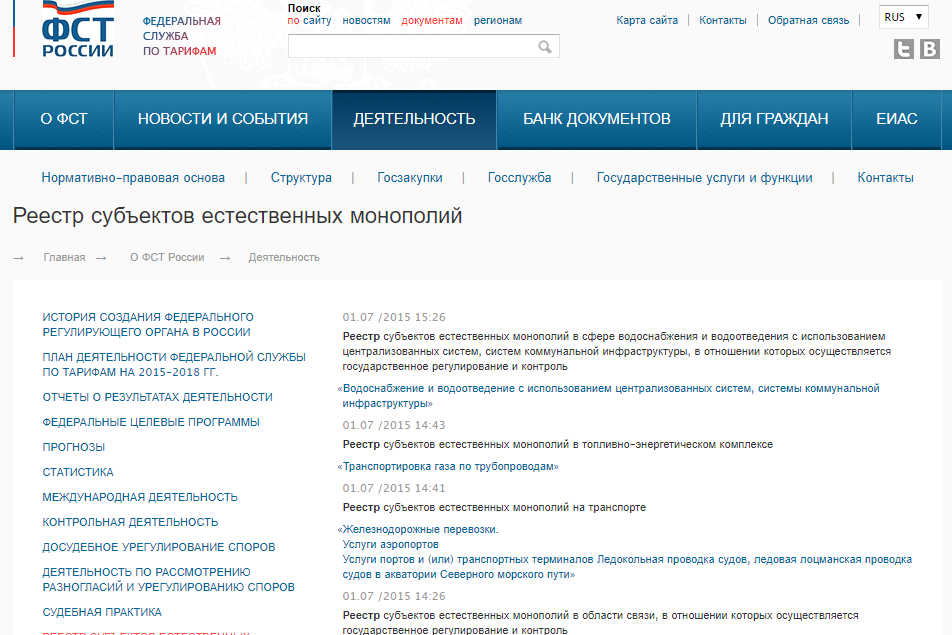The image size is (952, 635).
Task: Open the Twitter icon in the header
Action: tap(903, 47)
